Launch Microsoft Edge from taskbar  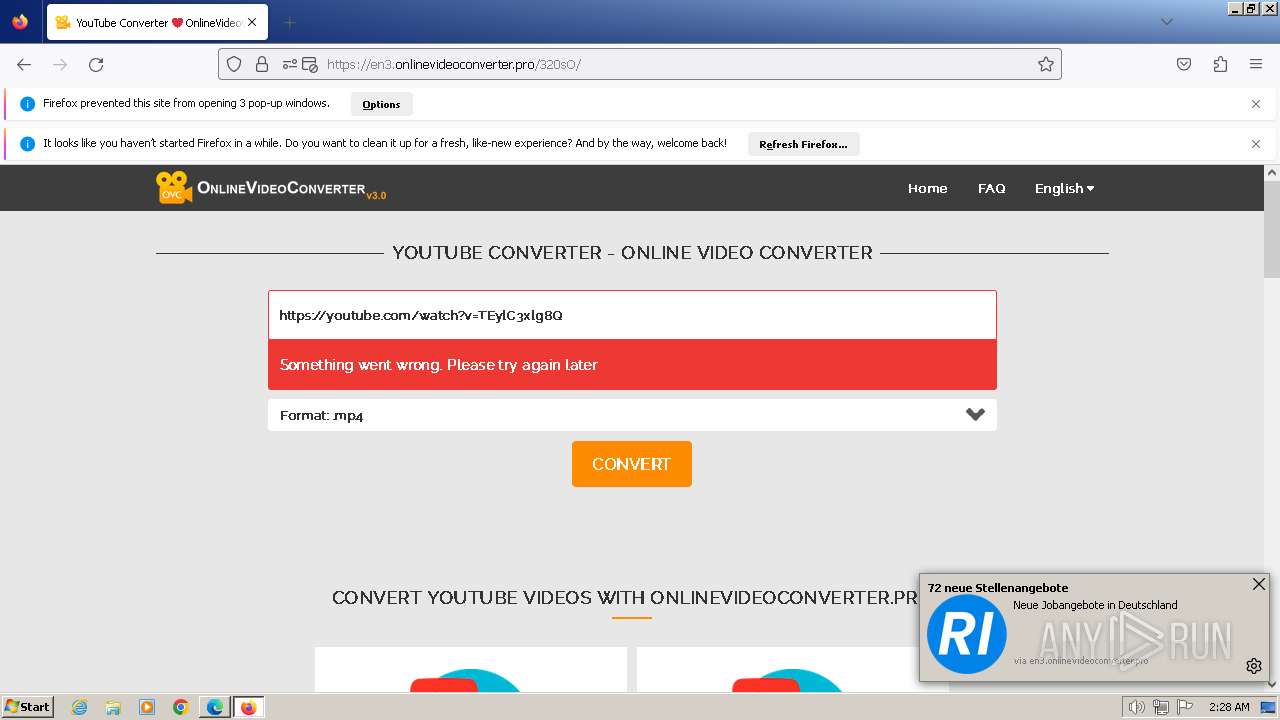pyautogui.click(x=215, y=707)
